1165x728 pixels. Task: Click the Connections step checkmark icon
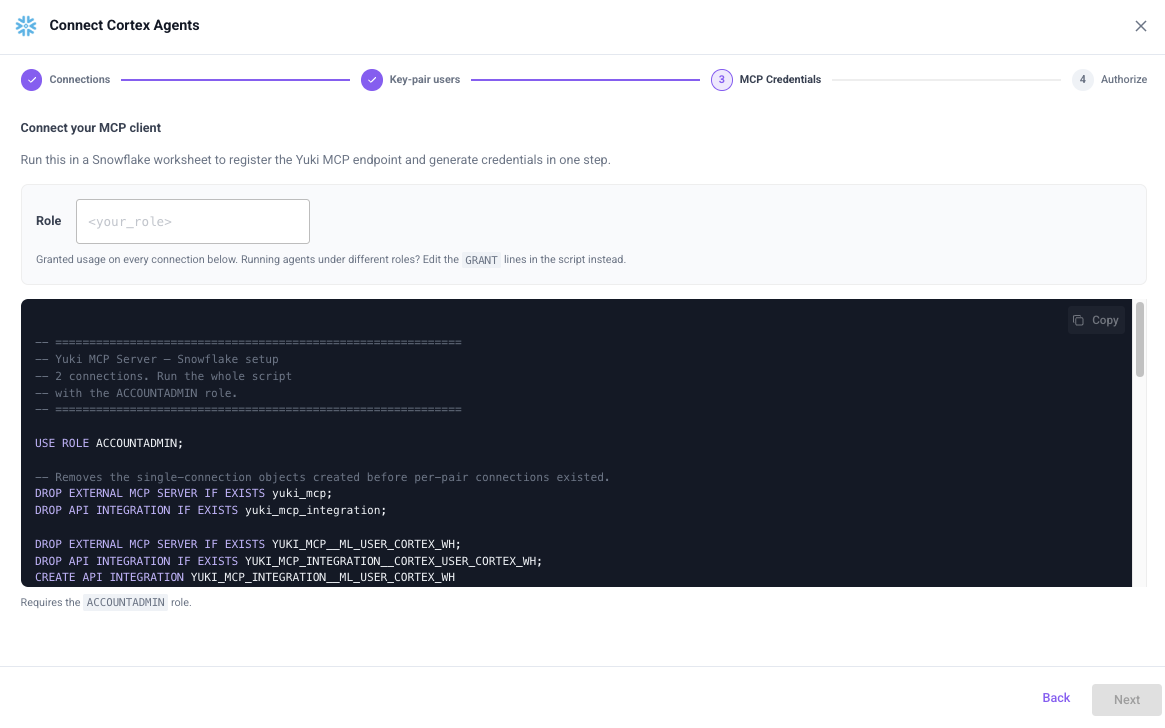(31, 79)
